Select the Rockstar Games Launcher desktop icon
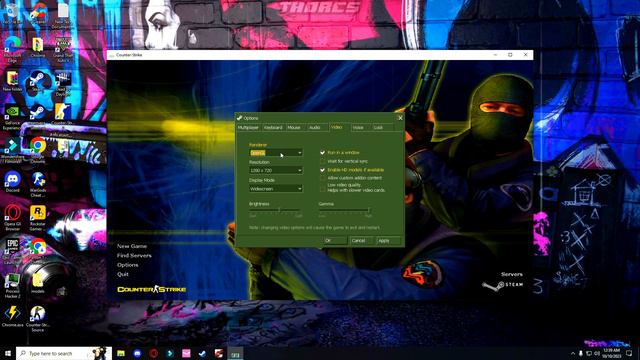The width and height of the screenshot is (640, 360). tap(38, 217)
